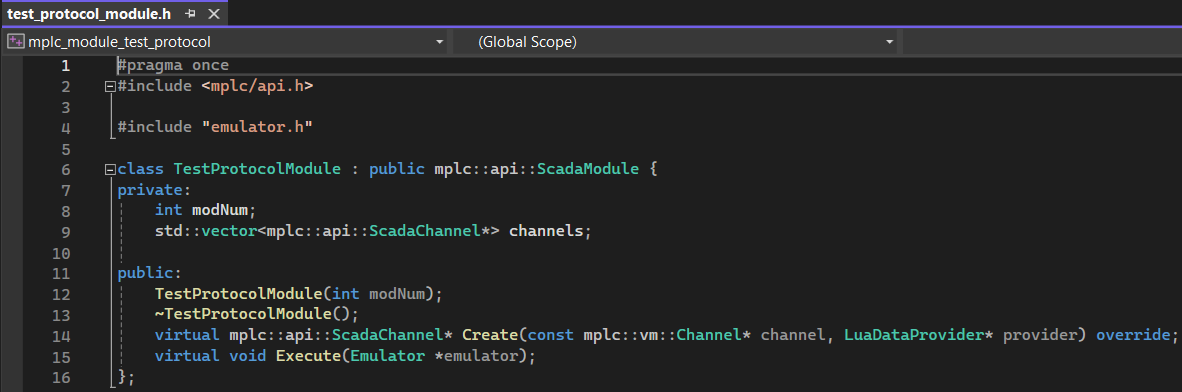The image size is (1182, 392).
Task: Click the 'Create' method name
Action: 490,335
